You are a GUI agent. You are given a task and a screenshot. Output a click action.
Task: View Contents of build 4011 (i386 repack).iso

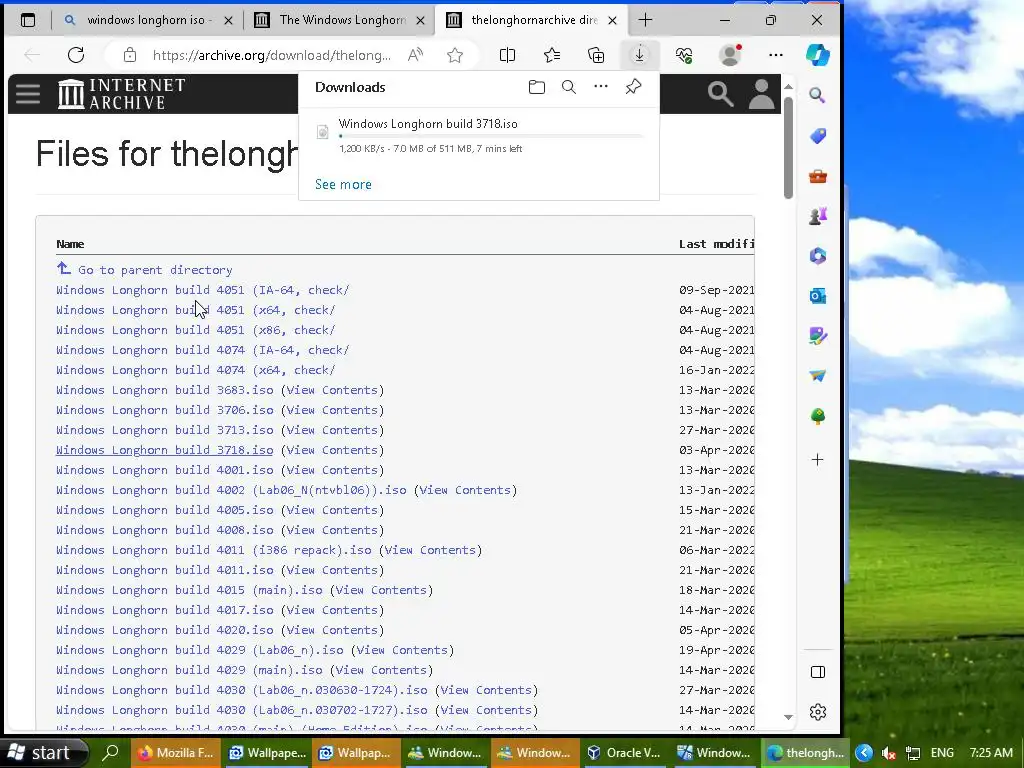(x=430, y=550)
